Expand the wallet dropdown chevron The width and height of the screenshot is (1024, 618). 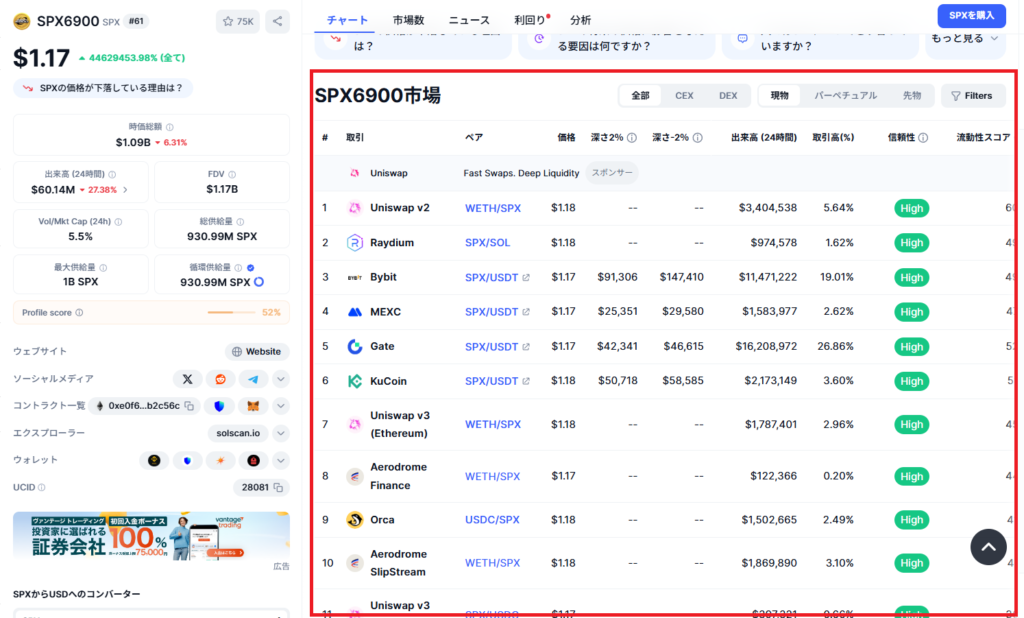[x=281, y=461]
